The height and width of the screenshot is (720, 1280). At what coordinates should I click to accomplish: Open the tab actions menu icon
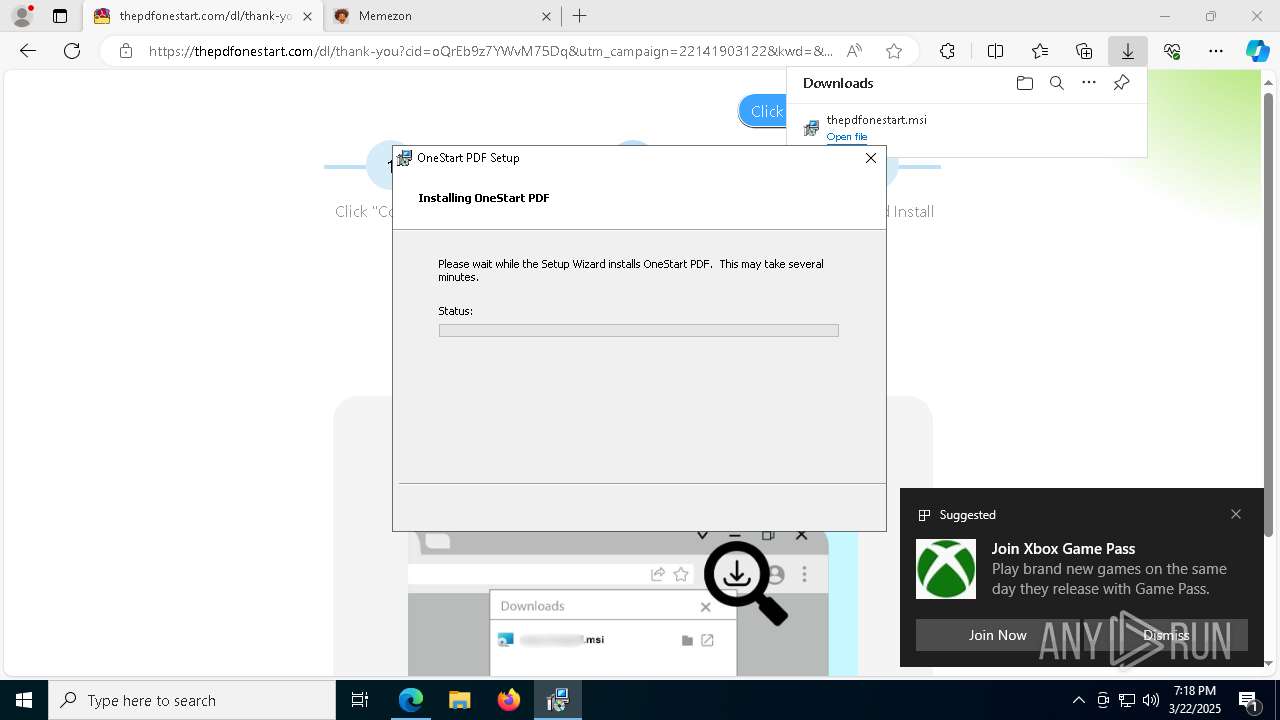point(60,16)
